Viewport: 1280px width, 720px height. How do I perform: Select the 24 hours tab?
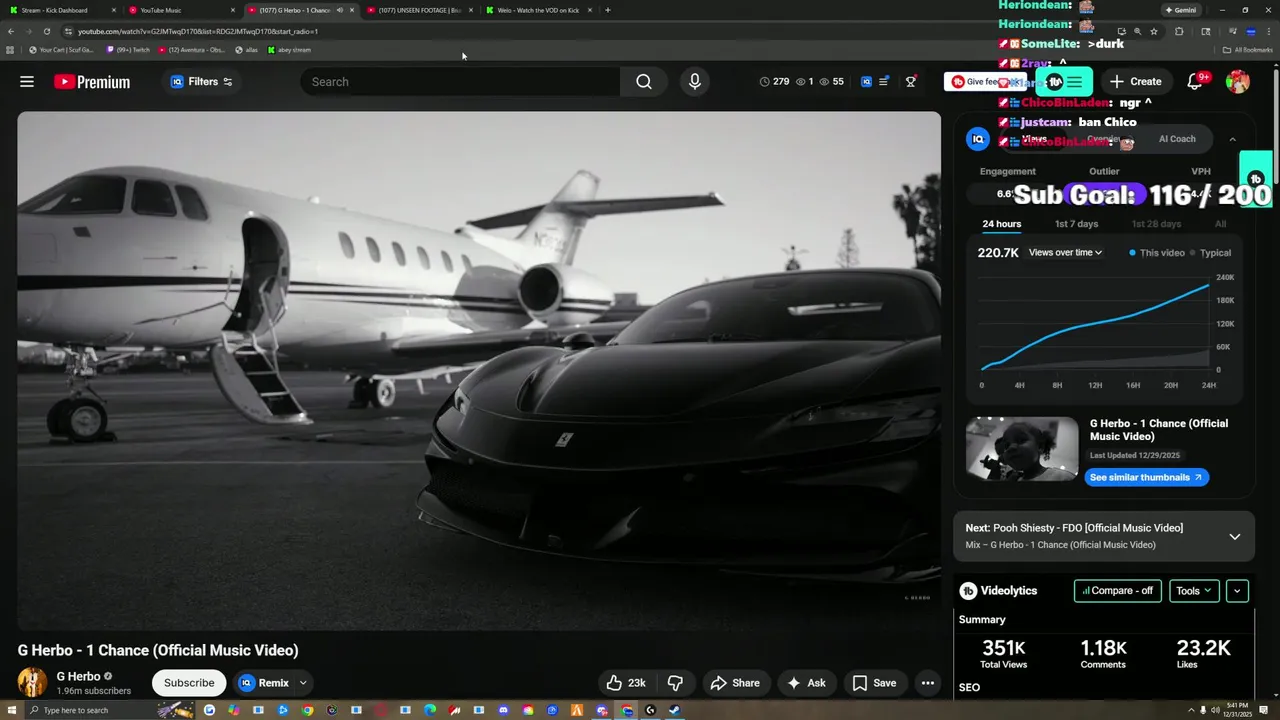[x=1001, y=224]
